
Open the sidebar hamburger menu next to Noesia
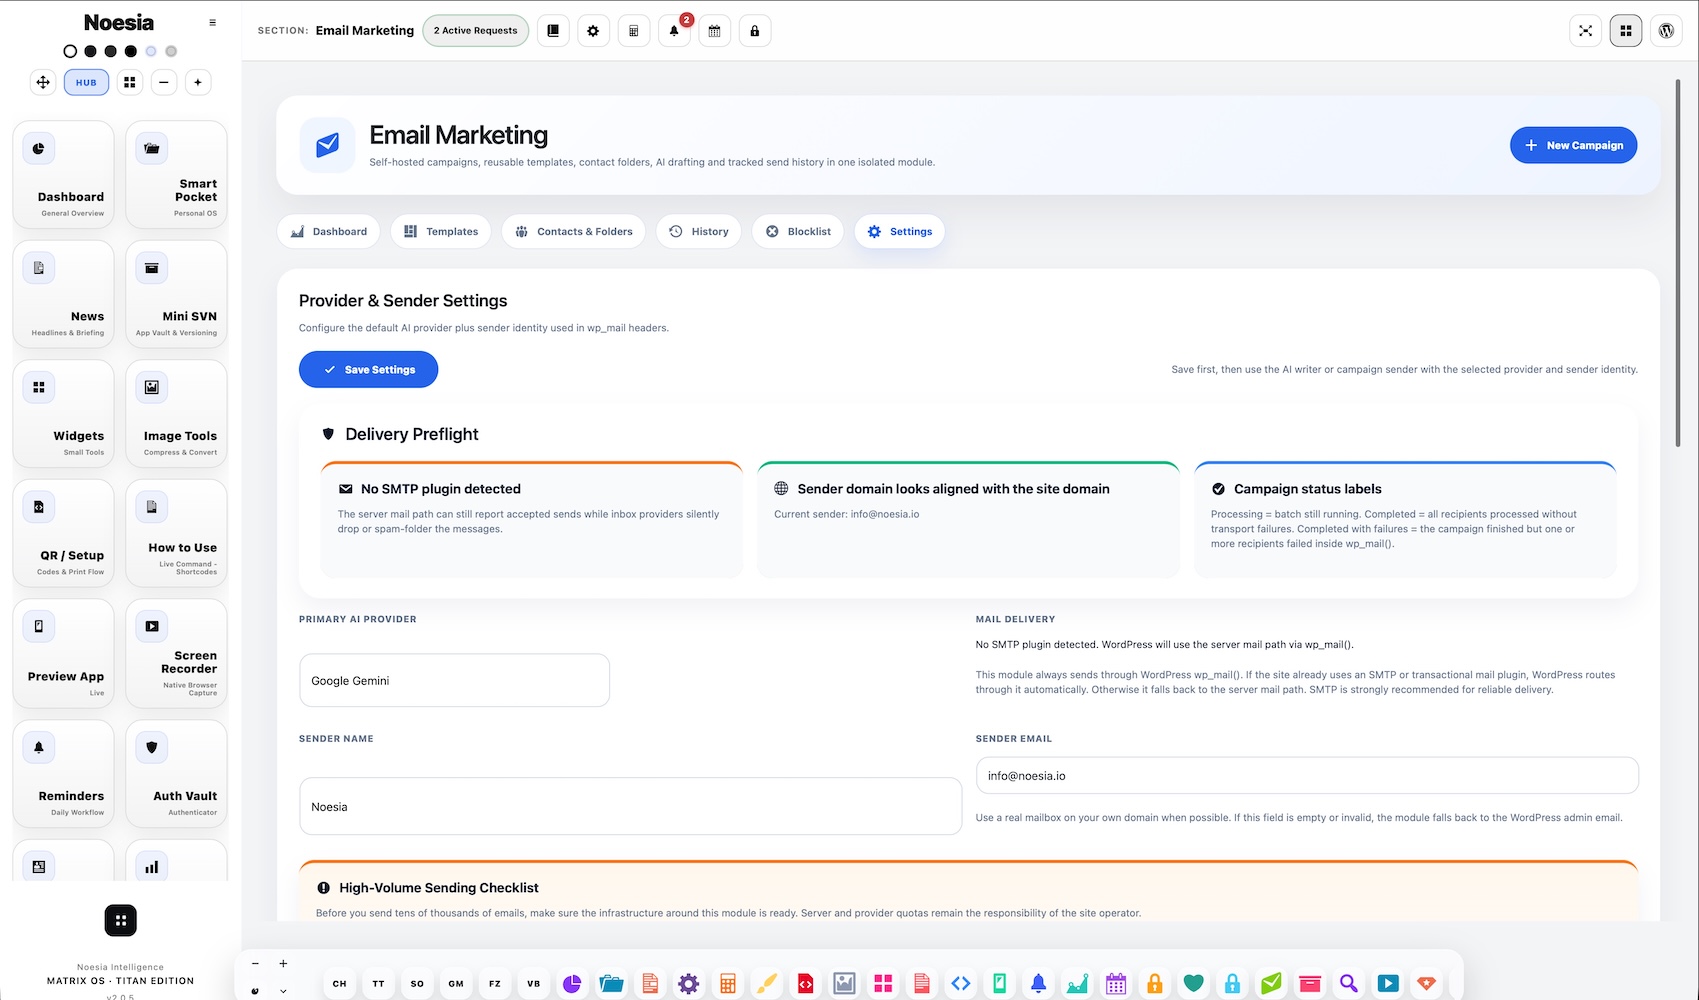[x=212, y=22]
